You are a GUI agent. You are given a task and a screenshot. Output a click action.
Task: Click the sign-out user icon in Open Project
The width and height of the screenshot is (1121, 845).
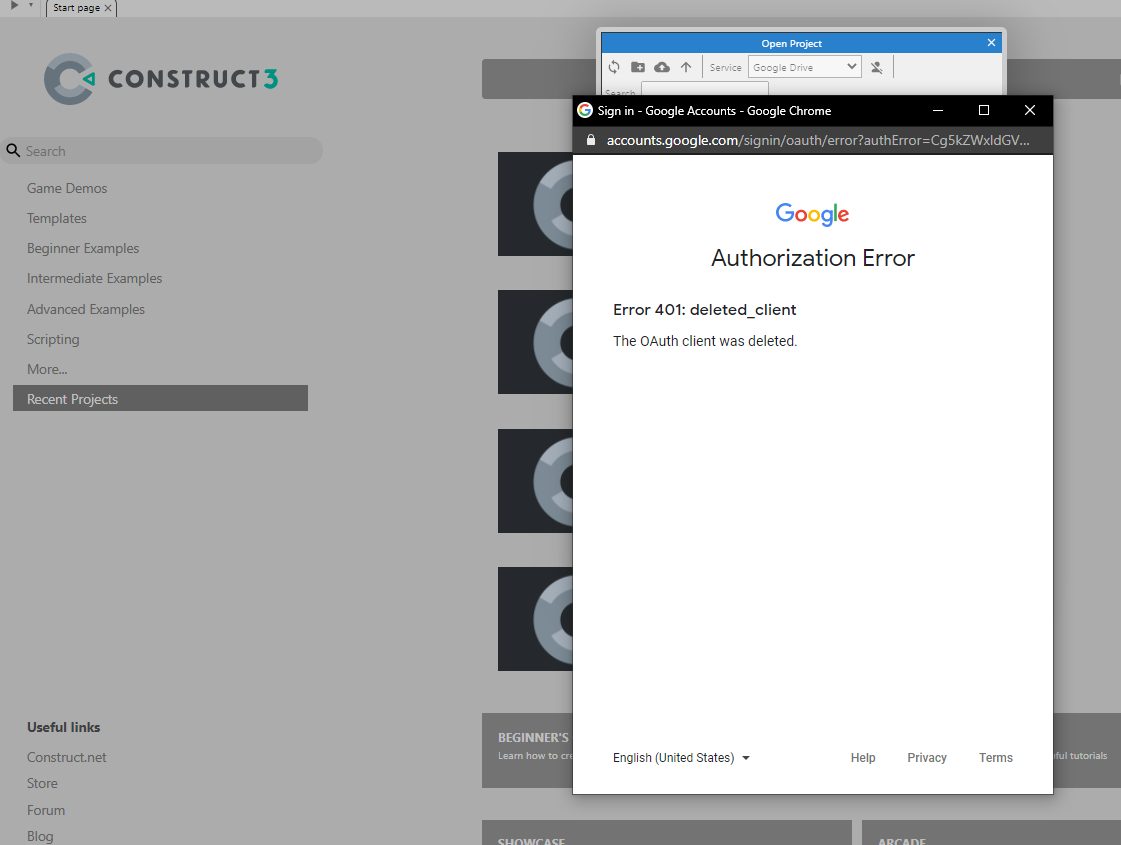pos(876,67)
